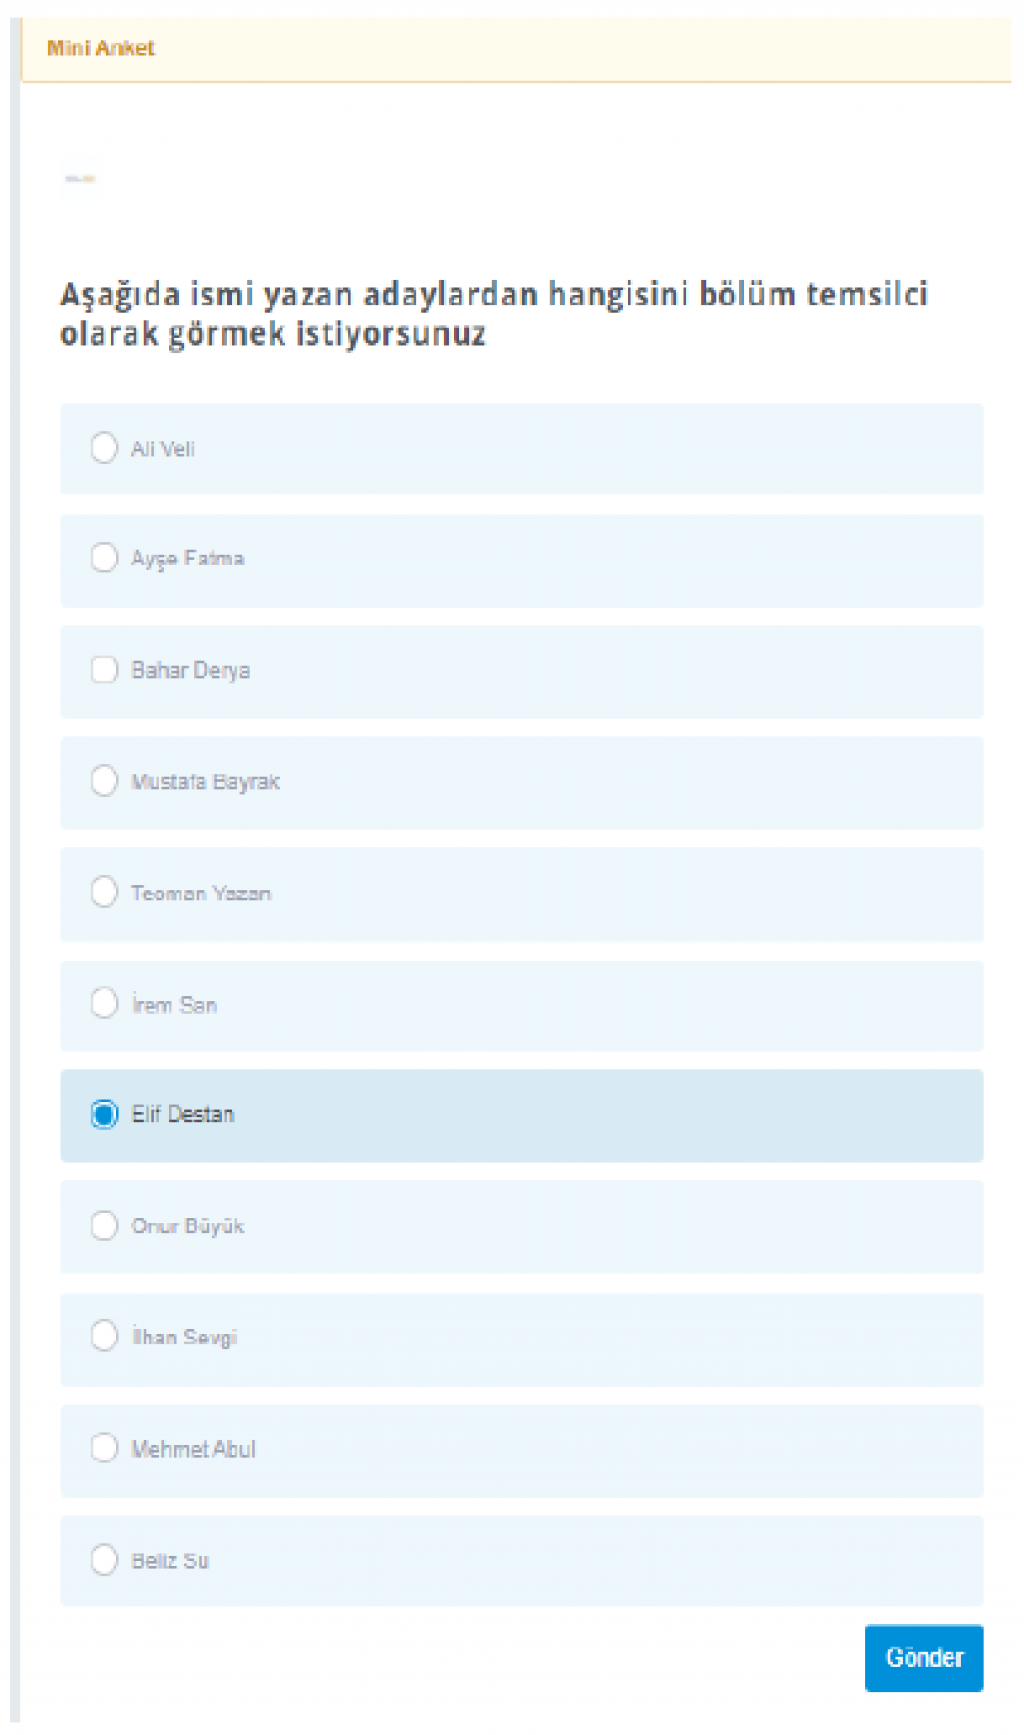
Task: Select Teoman Yazan radio option
Action: coord(104,891)
